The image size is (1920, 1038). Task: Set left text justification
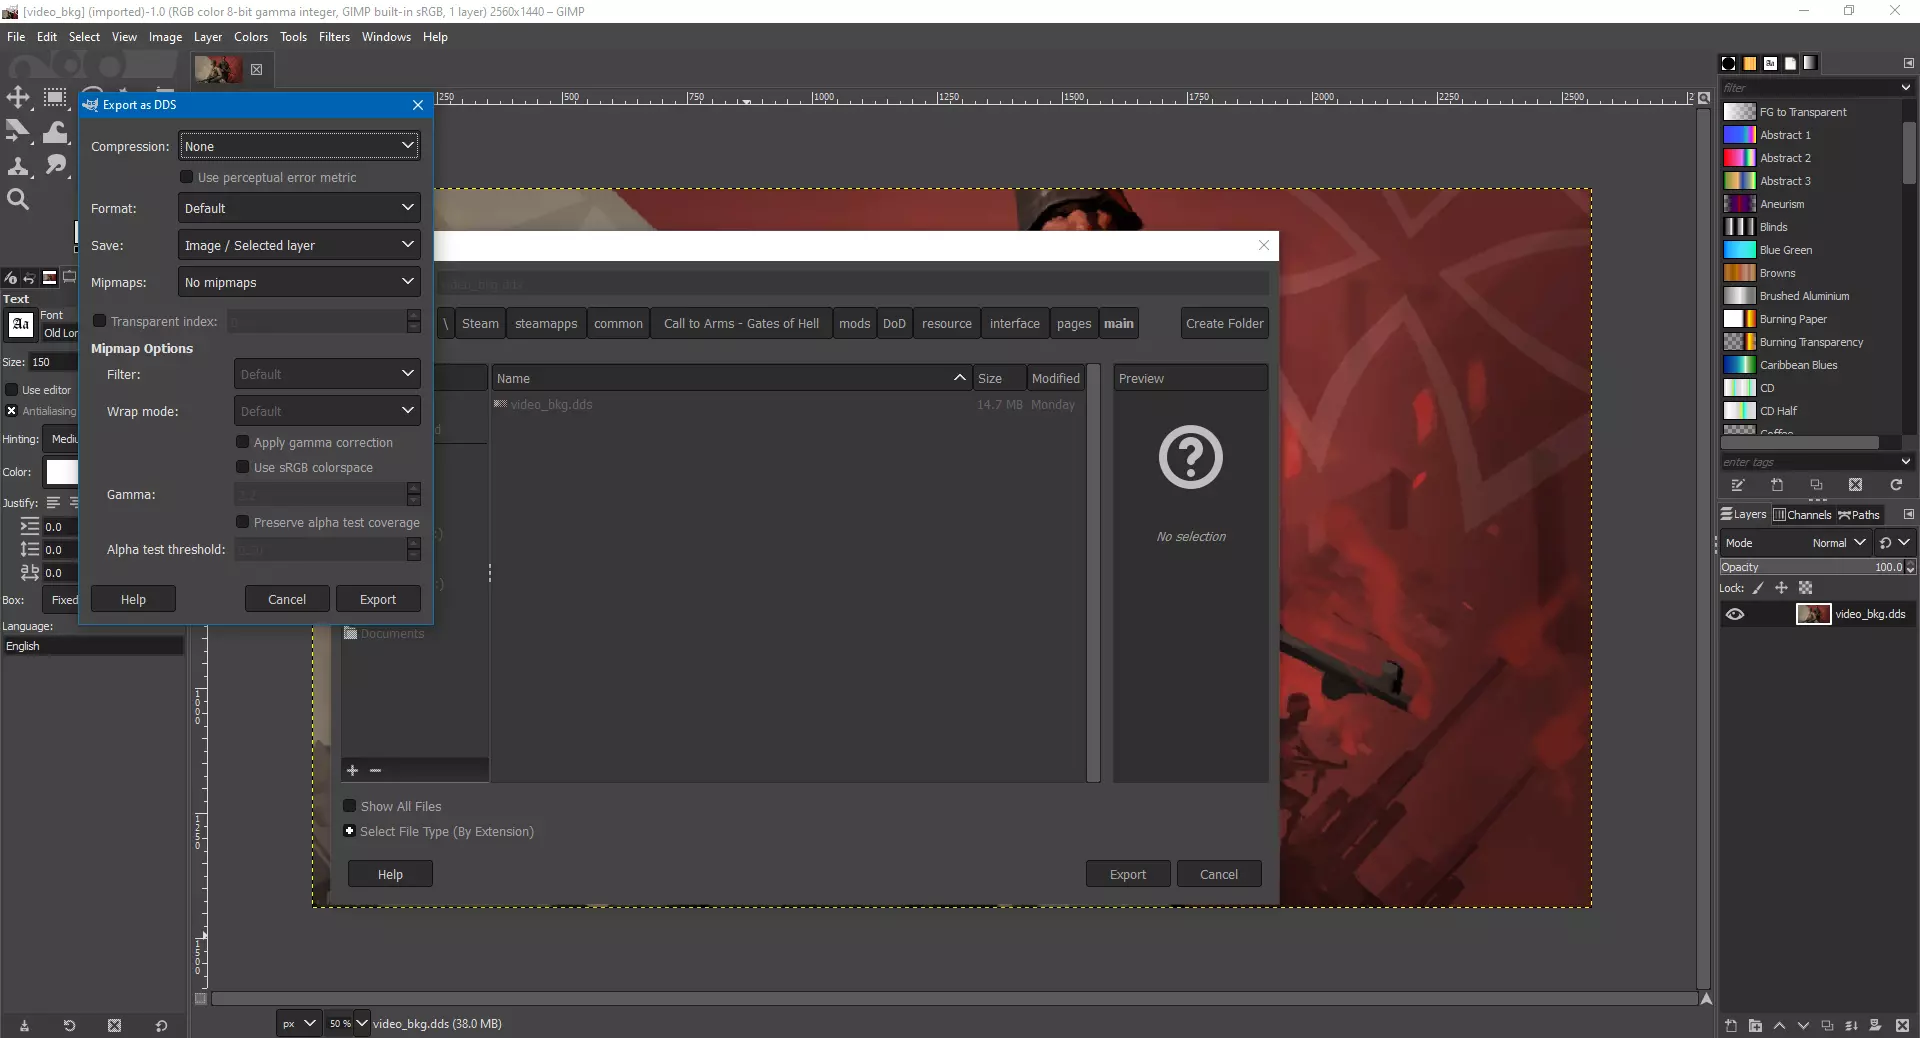coord(53,502)
